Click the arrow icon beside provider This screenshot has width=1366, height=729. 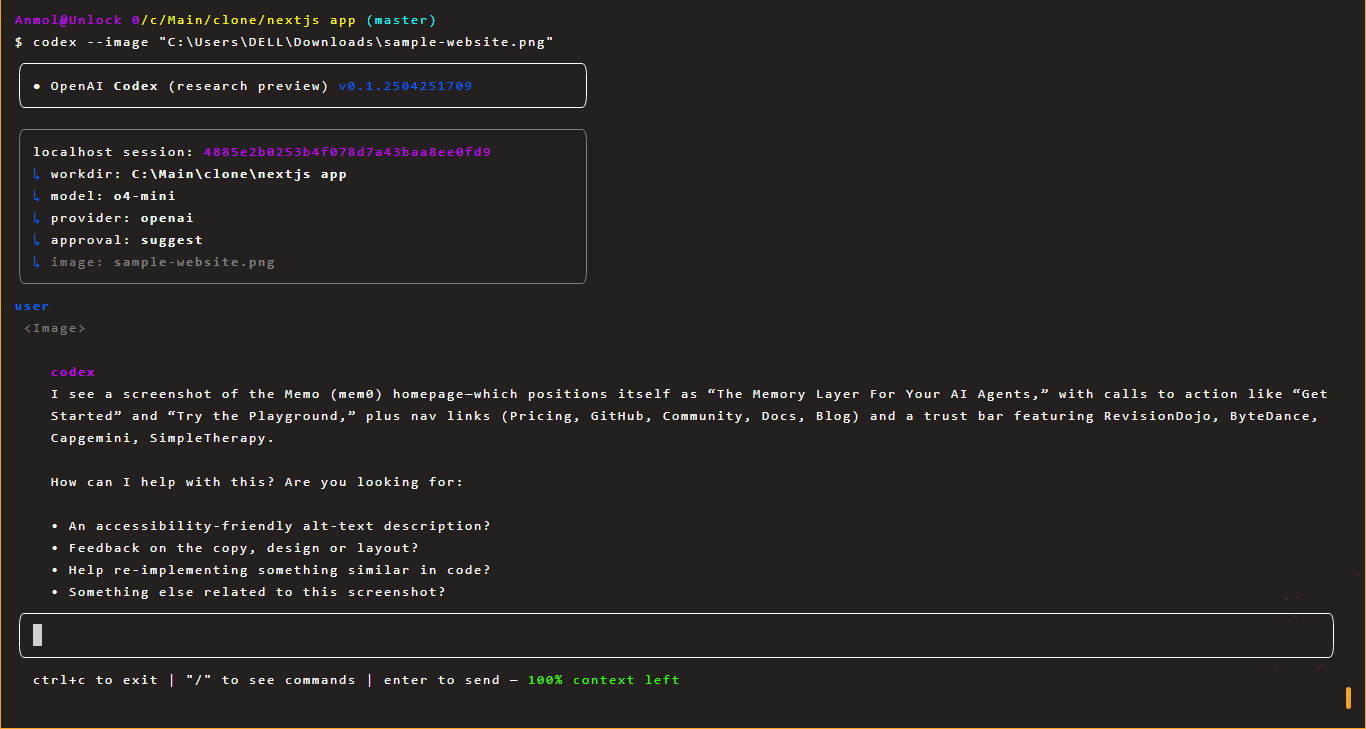37,218
